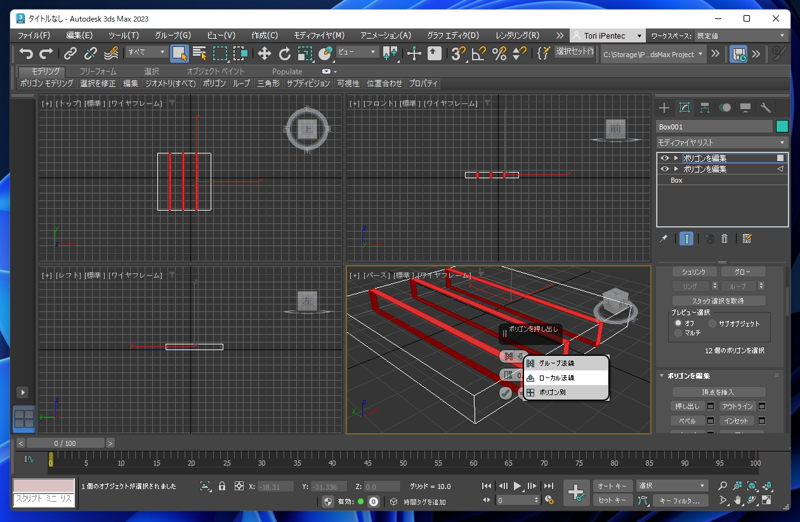Open the project path dropdown
This screenshot has height=522, width=800.
coord(653,54)
